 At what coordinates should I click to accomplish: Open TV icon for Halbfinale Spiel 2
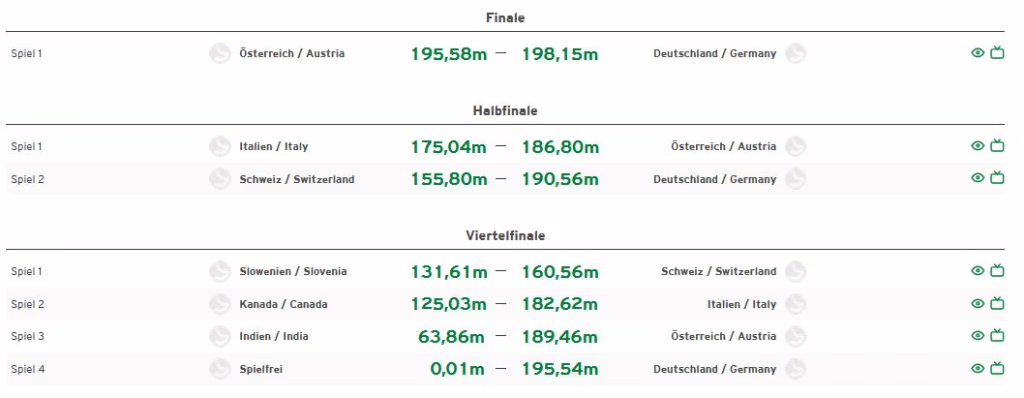click(997, 177)
